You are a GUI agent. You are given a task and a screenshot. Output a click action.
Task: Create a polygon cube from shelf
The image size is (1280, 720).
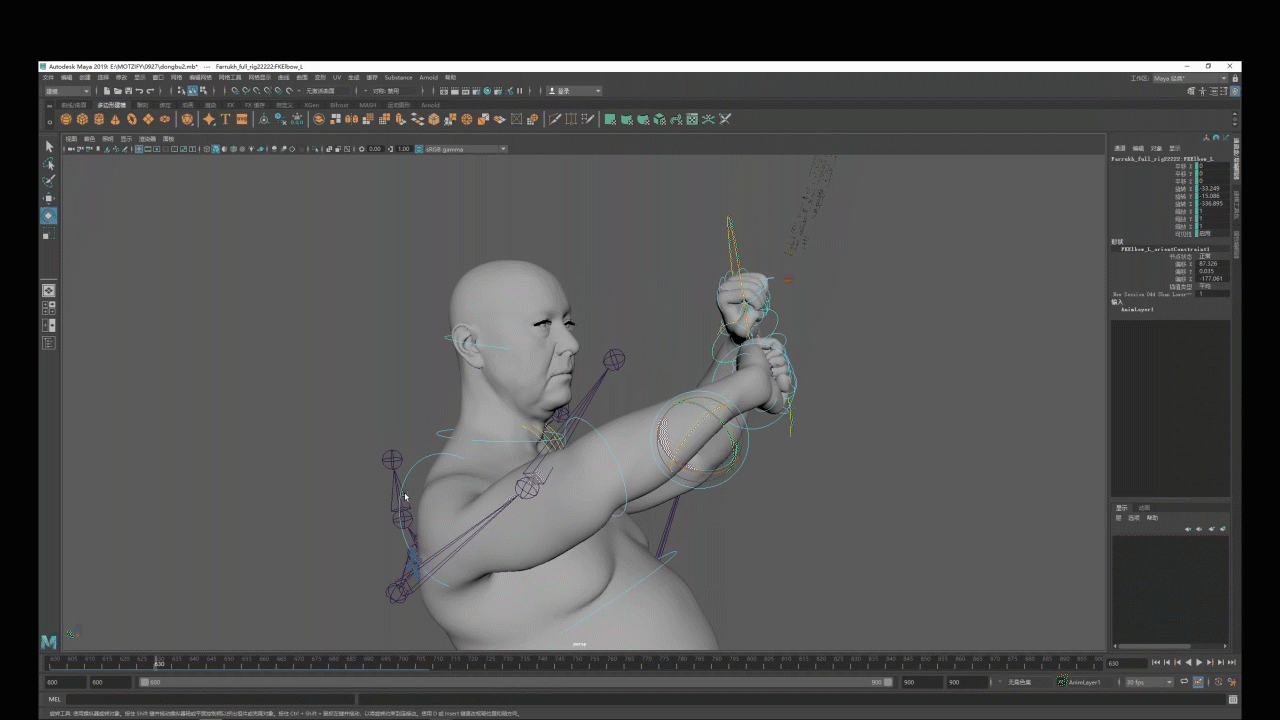tap(82, 119)
